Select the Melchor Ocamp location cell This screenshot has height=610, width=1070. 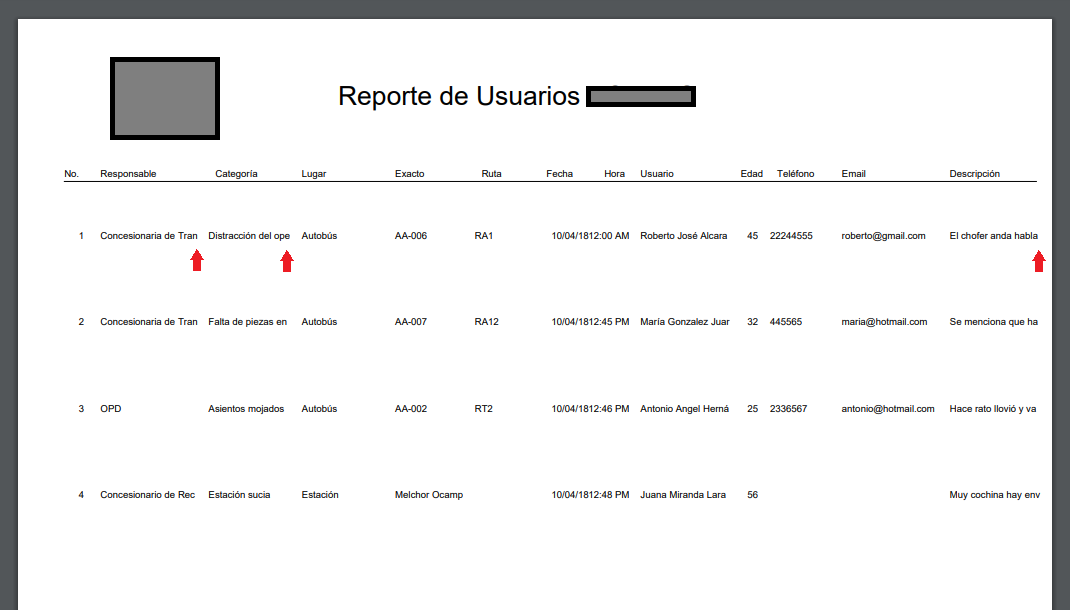(428, 495)
